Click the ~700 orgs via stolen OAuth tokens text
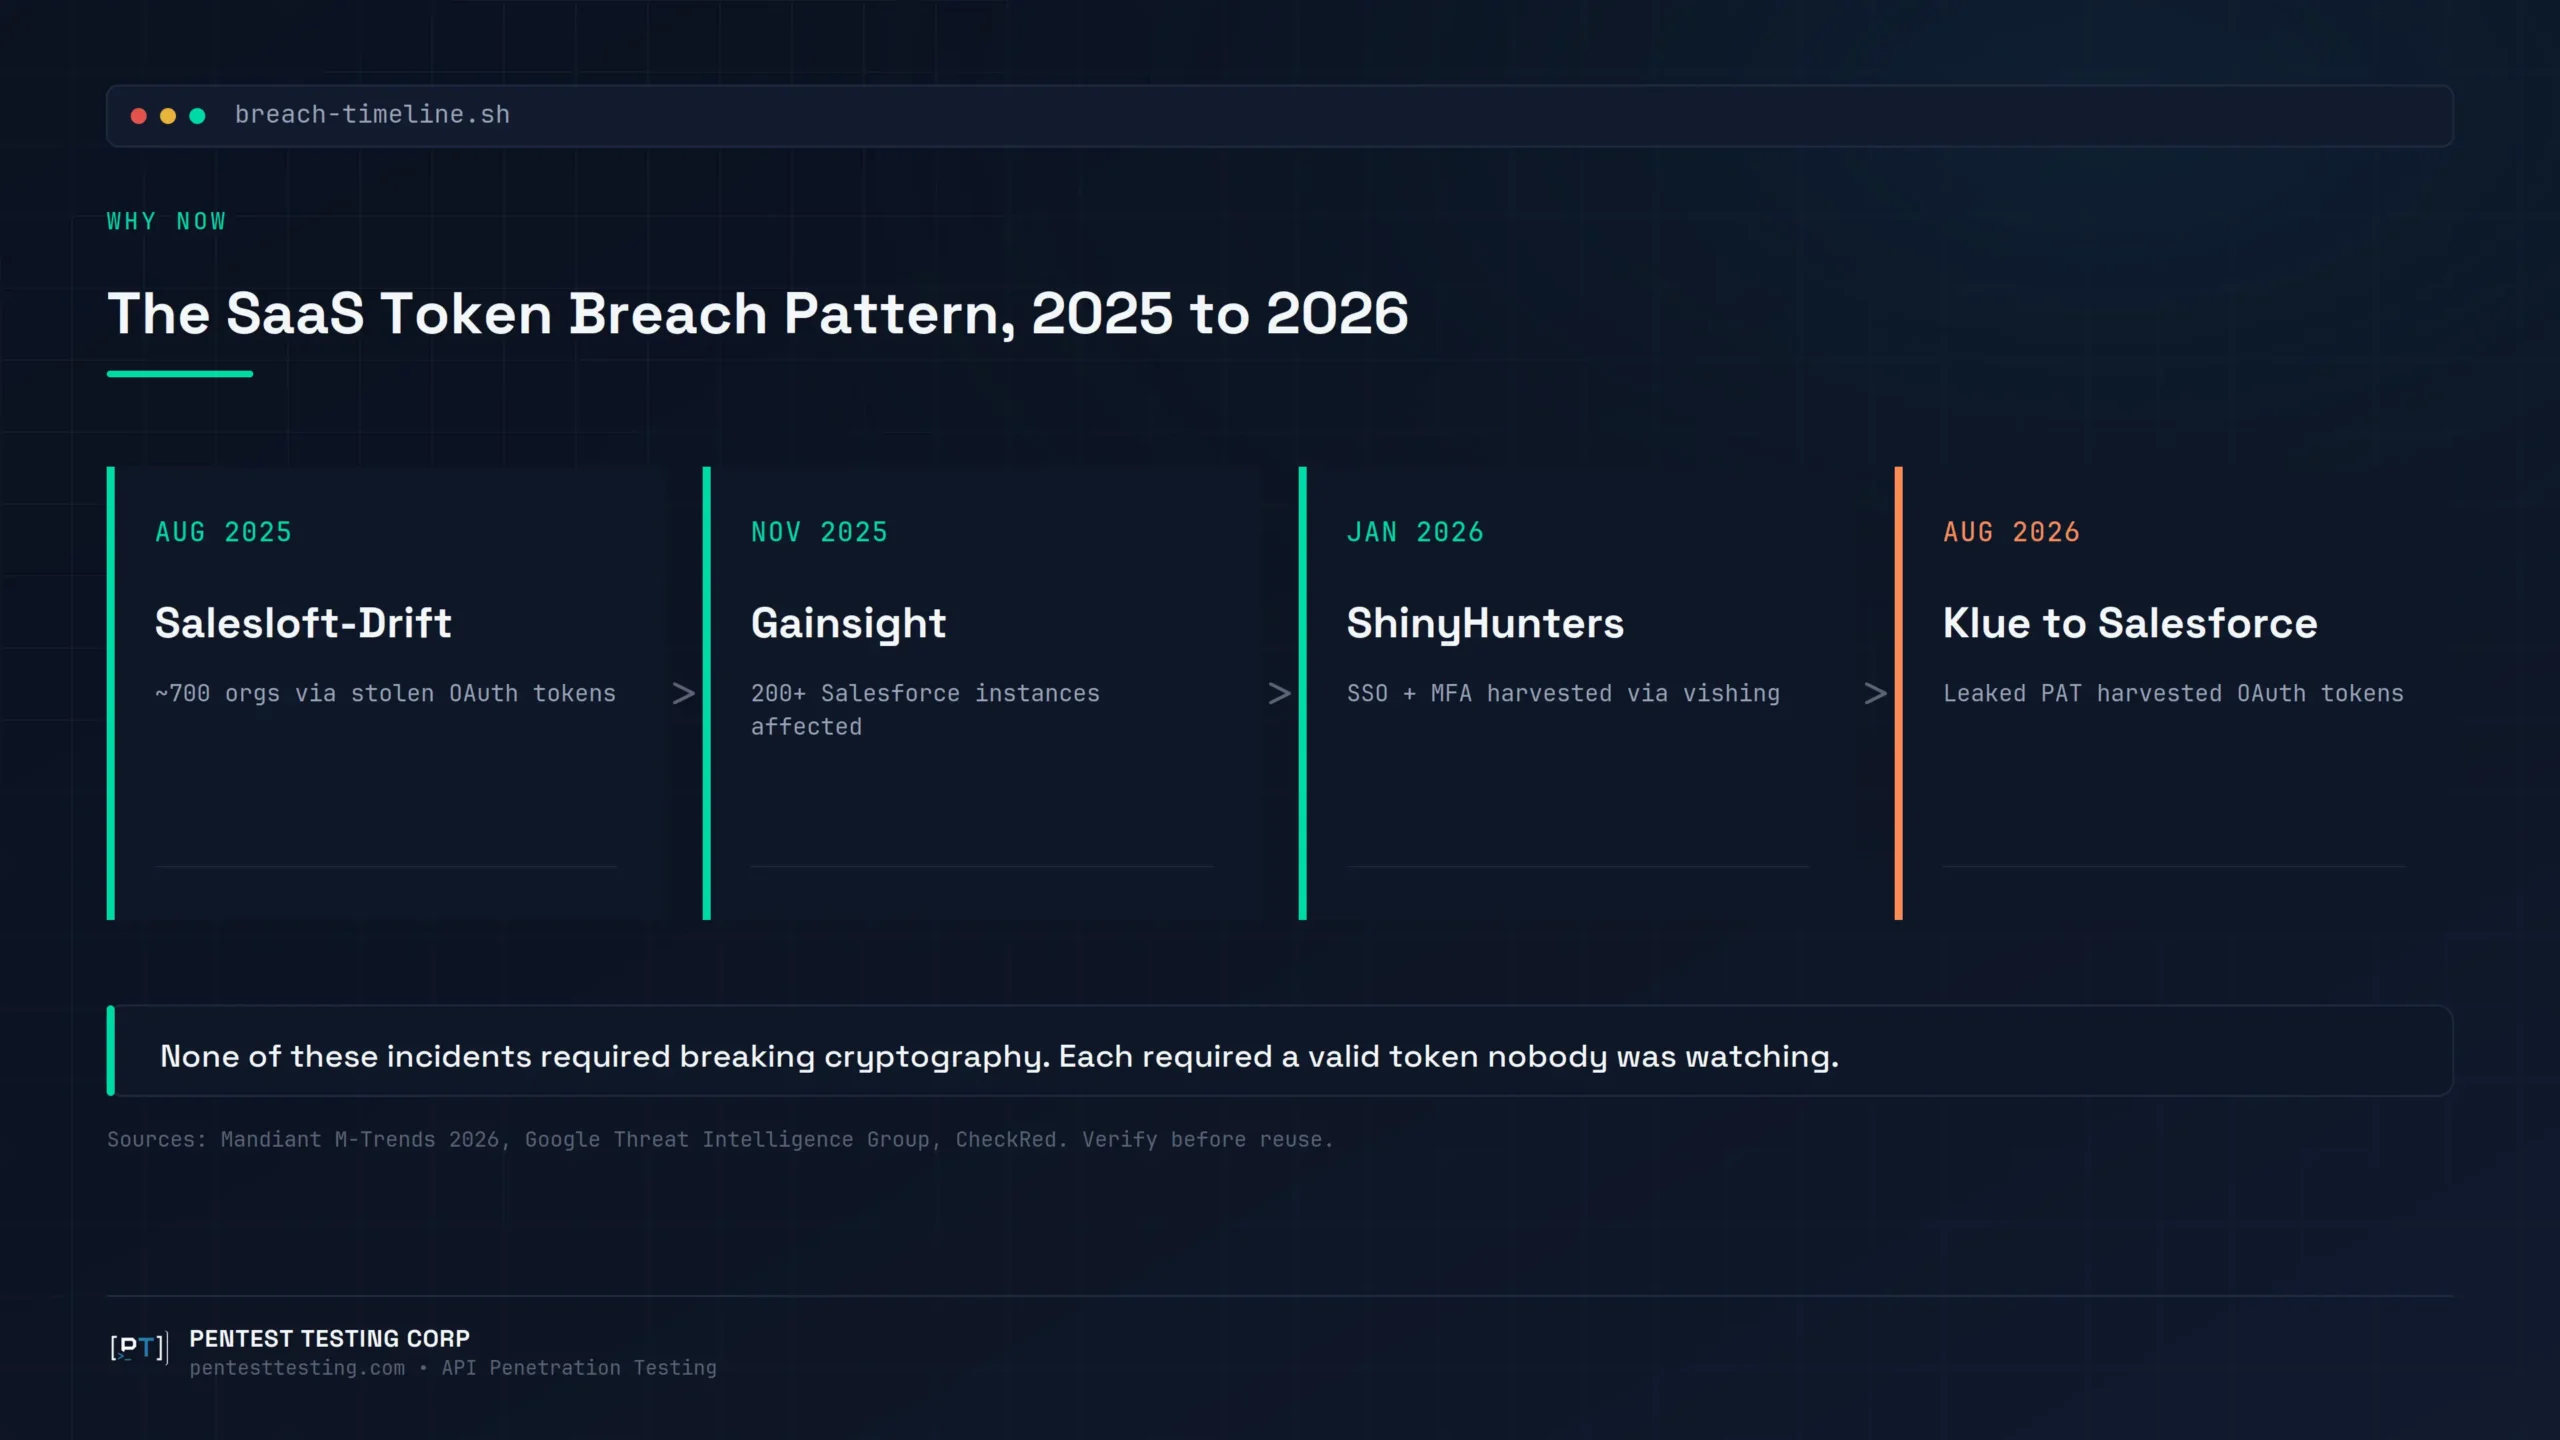 coord(386,693)
